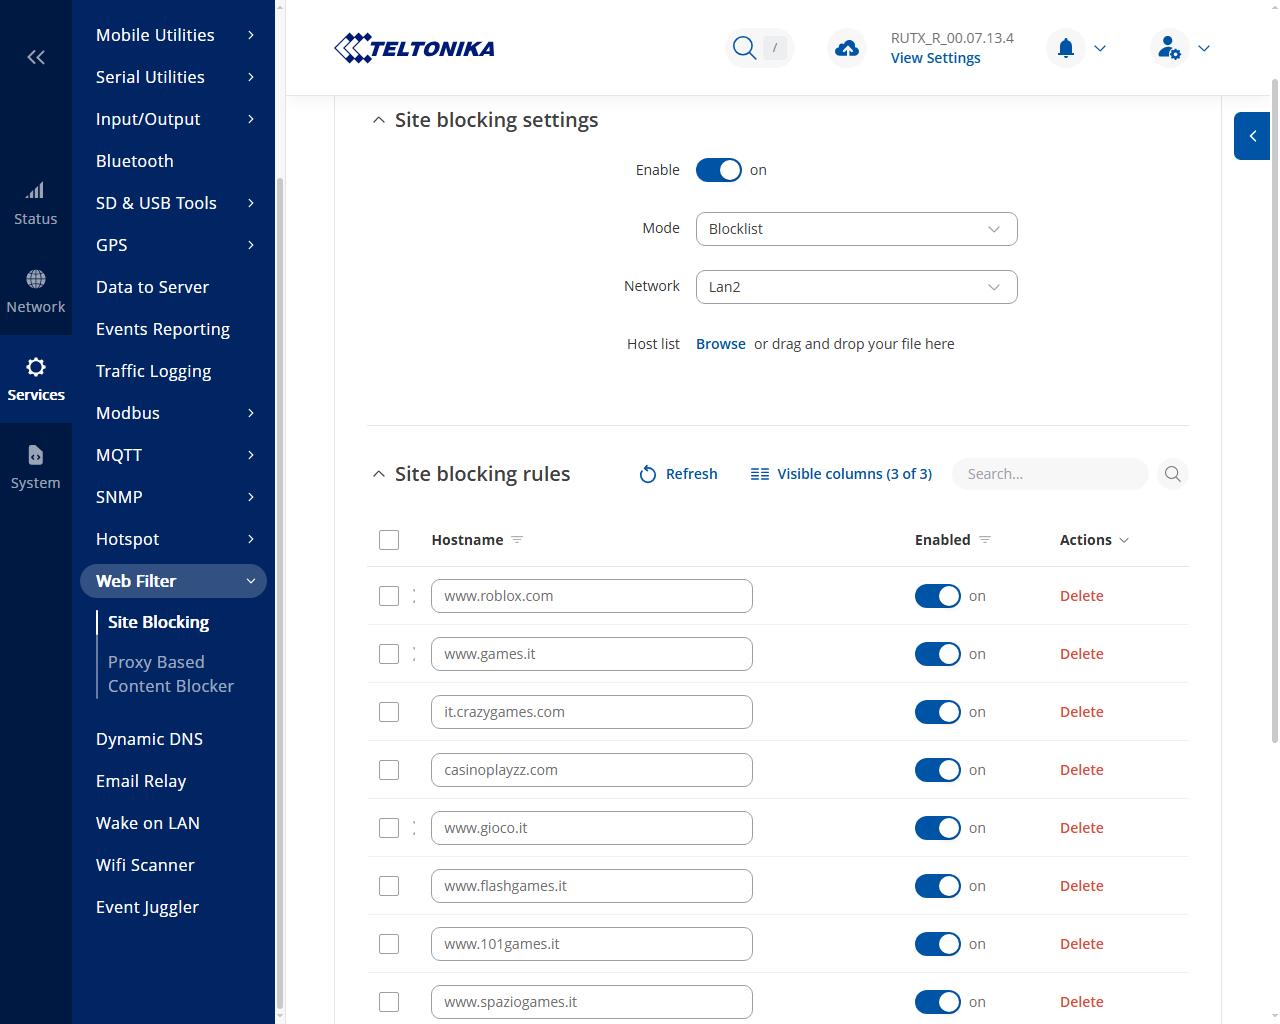Image resolution: width=1280 pixels, height=1024 pixels.
Task: Open the Status section icon
Action: 35,190
